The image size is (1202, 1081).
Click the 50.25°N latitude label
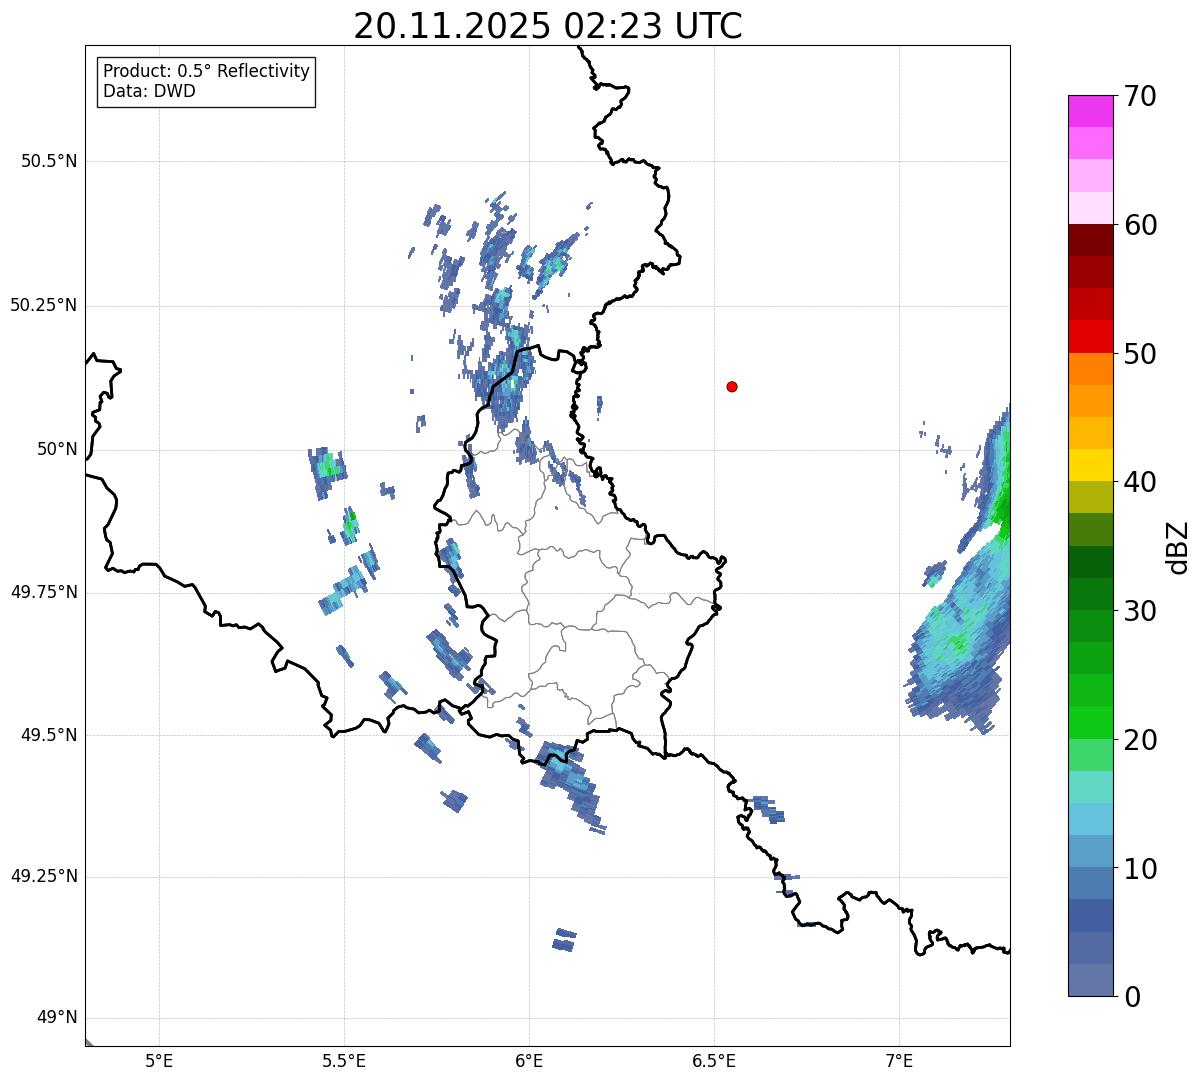pos(44,305)
